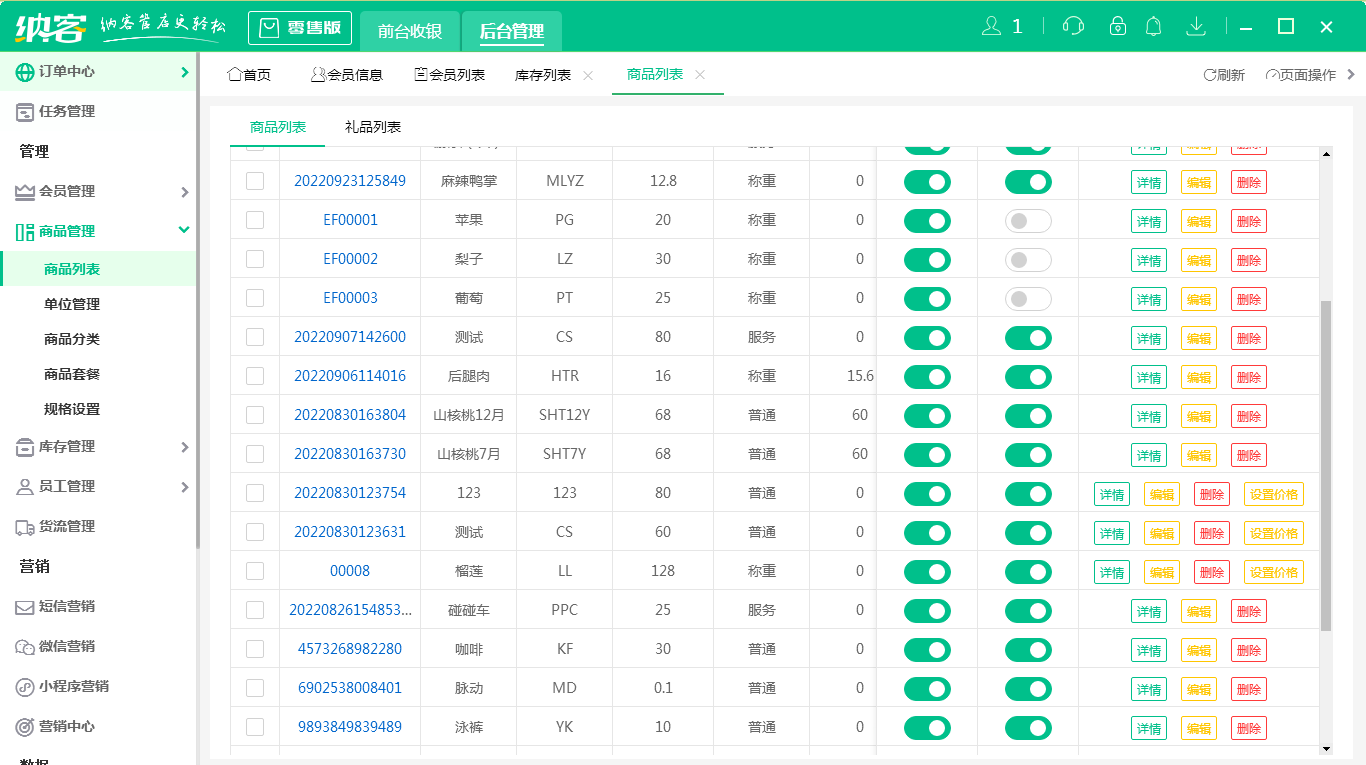Check the checkbox on the 榴莲 row
This screenshot has width=1366, height=765.
(255, 571)
